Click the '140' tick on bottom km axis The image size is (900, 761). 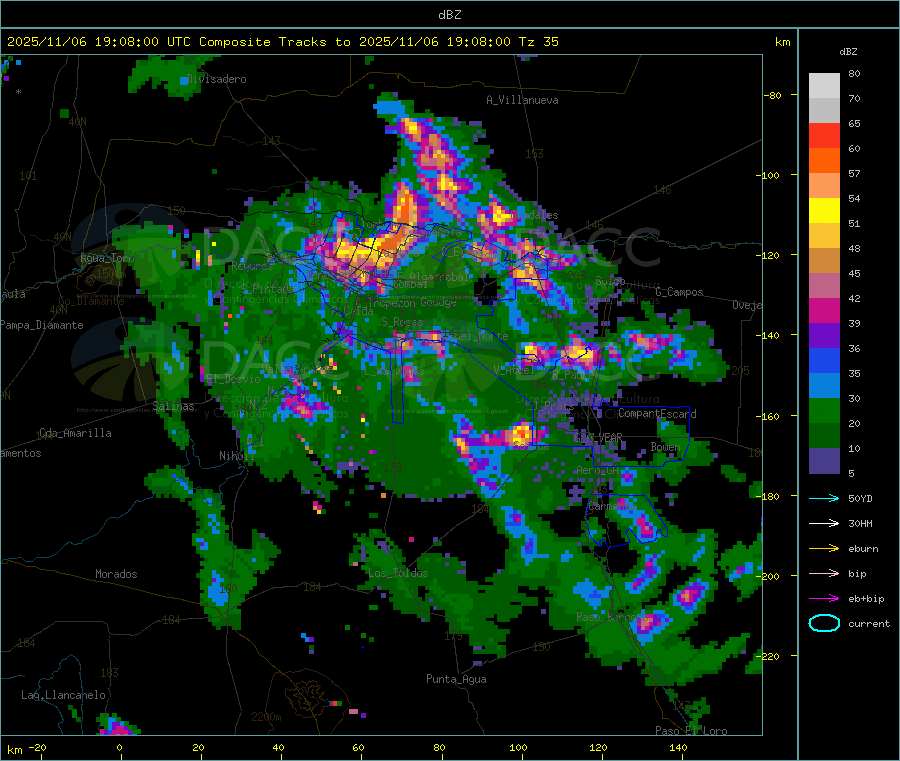(678, 747)
